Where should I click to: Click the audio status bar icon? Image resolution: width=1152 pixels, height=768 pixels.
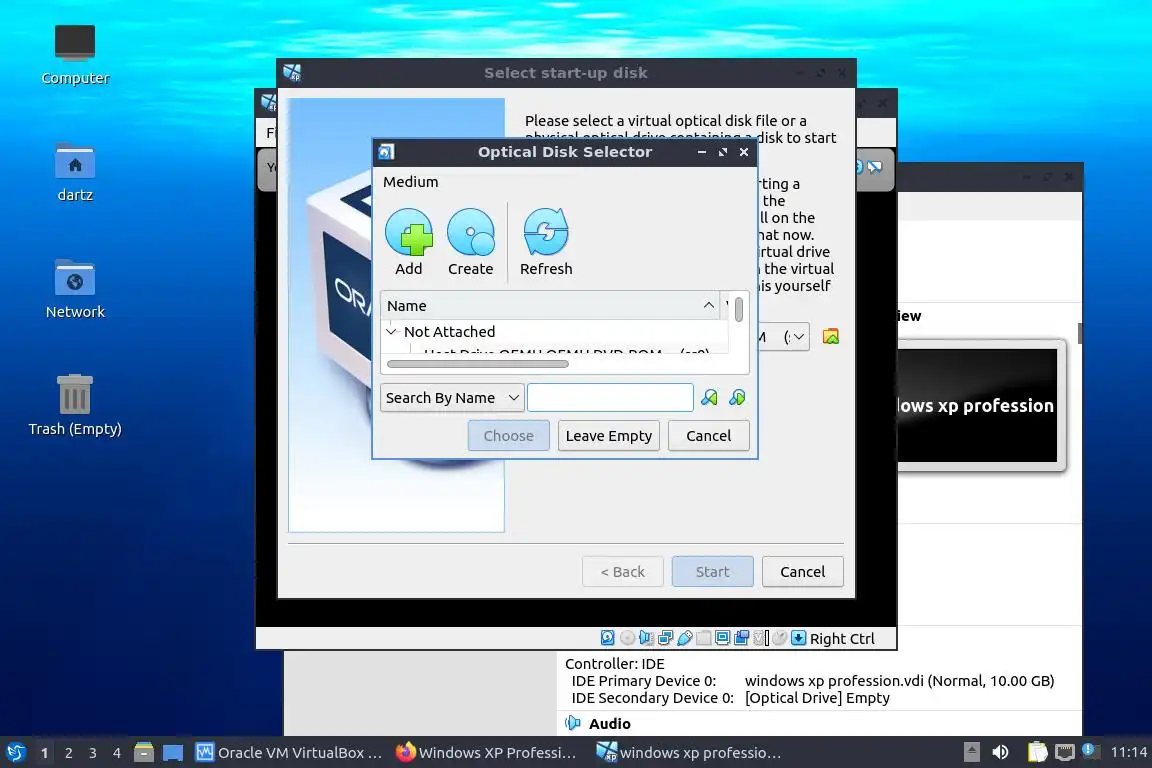pyautogui.click(x=647, y=638)
